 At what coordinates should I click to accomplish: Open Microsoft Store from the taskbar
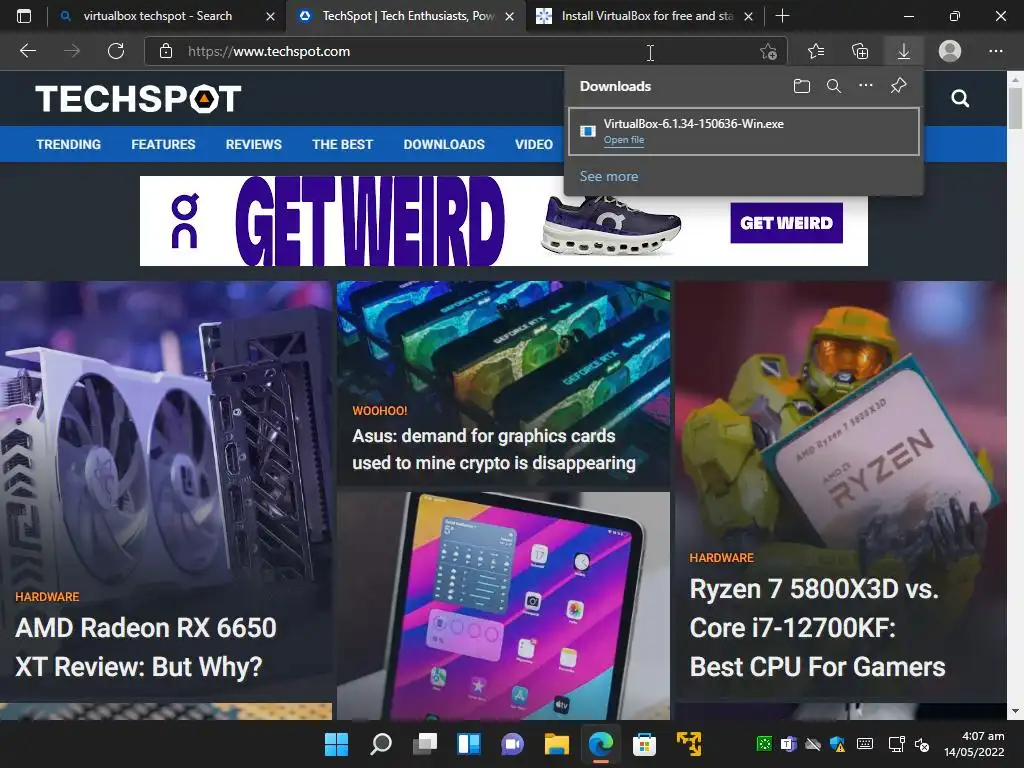click(x=644, y=744)
